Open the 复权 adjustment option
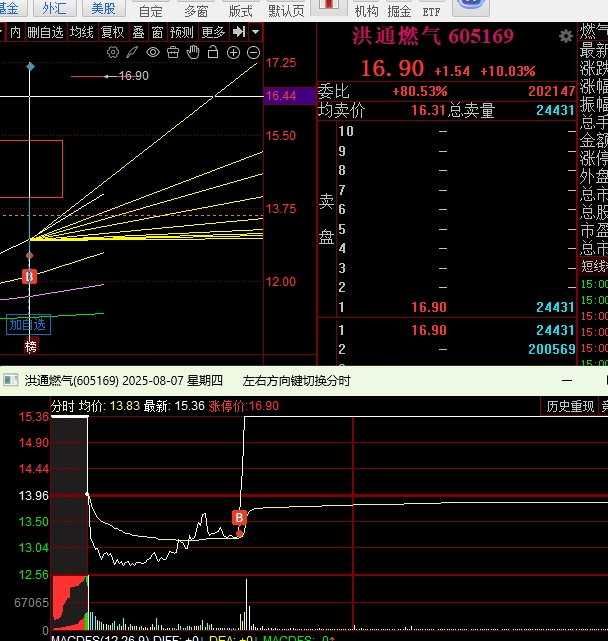This screenshot has height=641, width=608. click(x=112, y=32)
